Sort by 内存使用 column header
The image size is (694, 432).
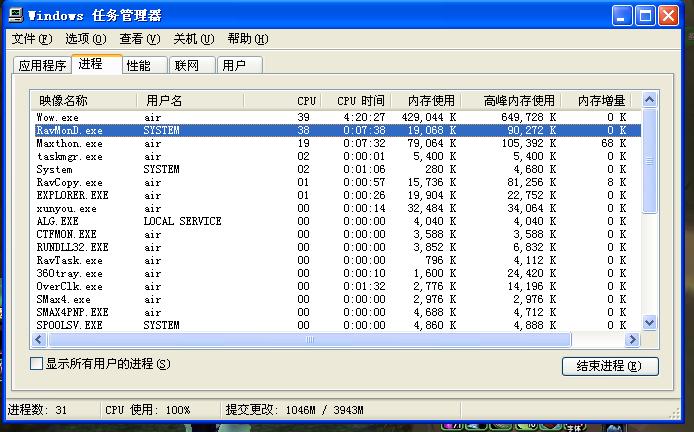point(426,100)
